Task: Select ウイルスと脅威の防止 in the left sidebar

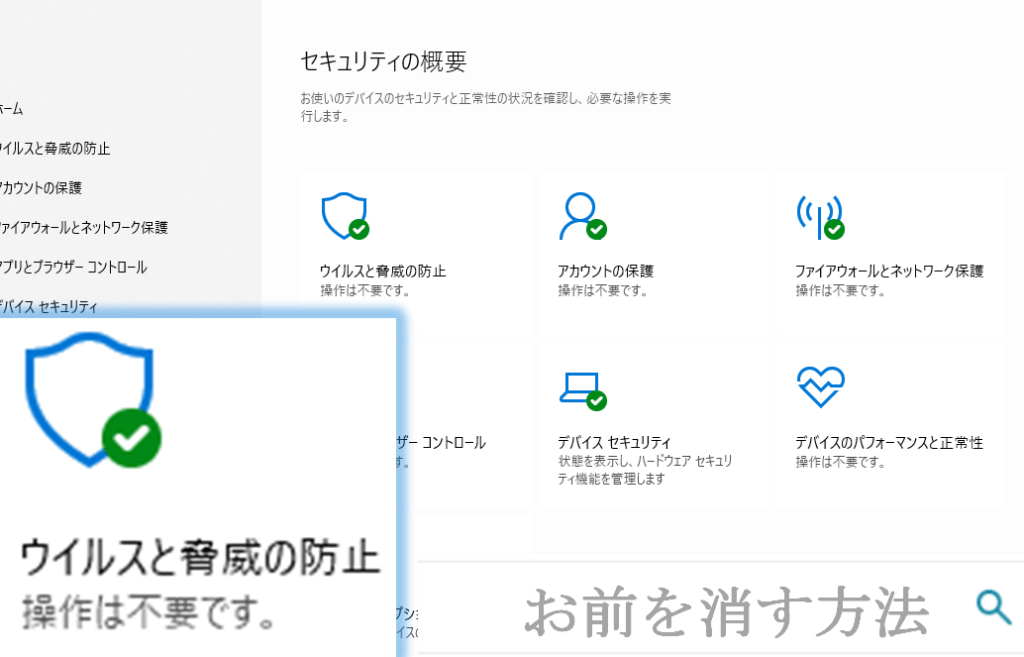Action: [55, 149]
